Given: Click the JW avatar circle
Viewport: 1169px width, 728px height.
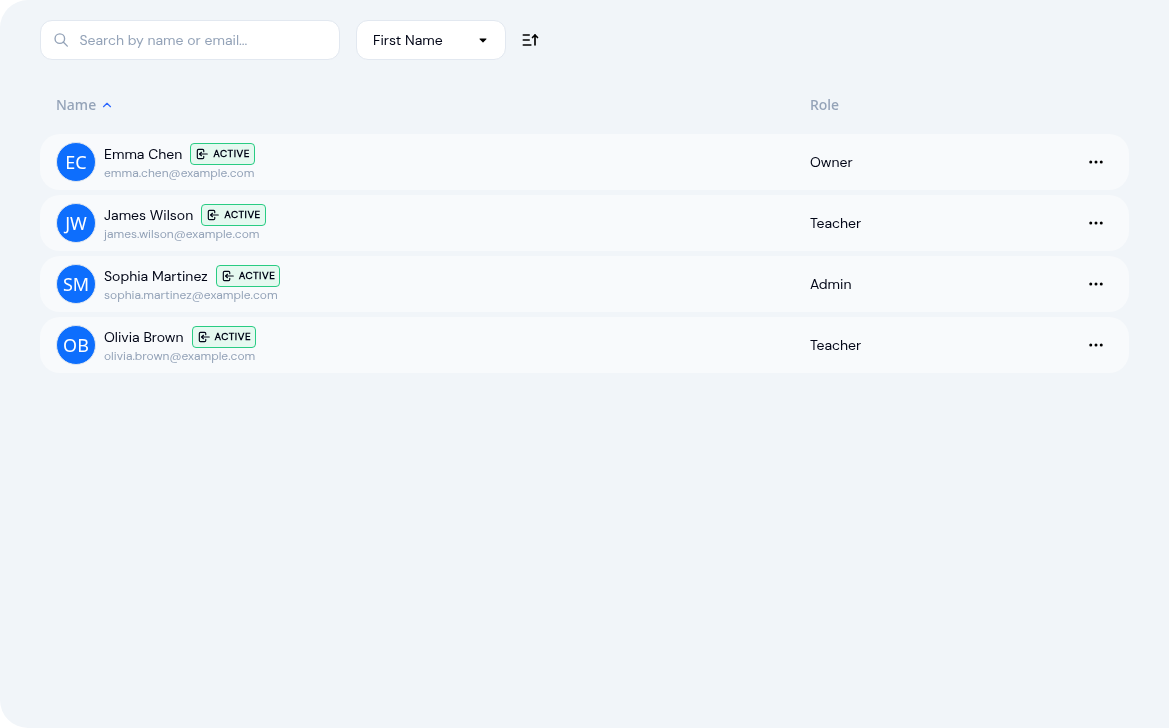Looking at the screenshot, I should [76, 223].
